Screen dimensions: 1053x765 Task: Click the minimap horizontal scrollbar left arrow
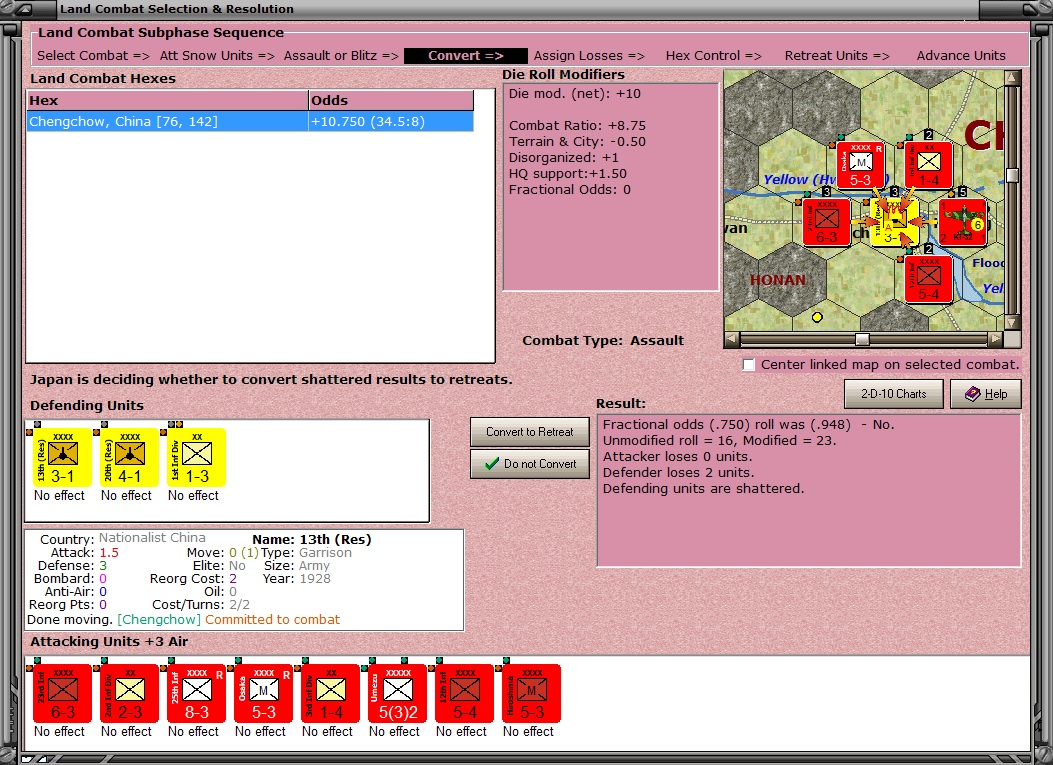pos(733,339)
